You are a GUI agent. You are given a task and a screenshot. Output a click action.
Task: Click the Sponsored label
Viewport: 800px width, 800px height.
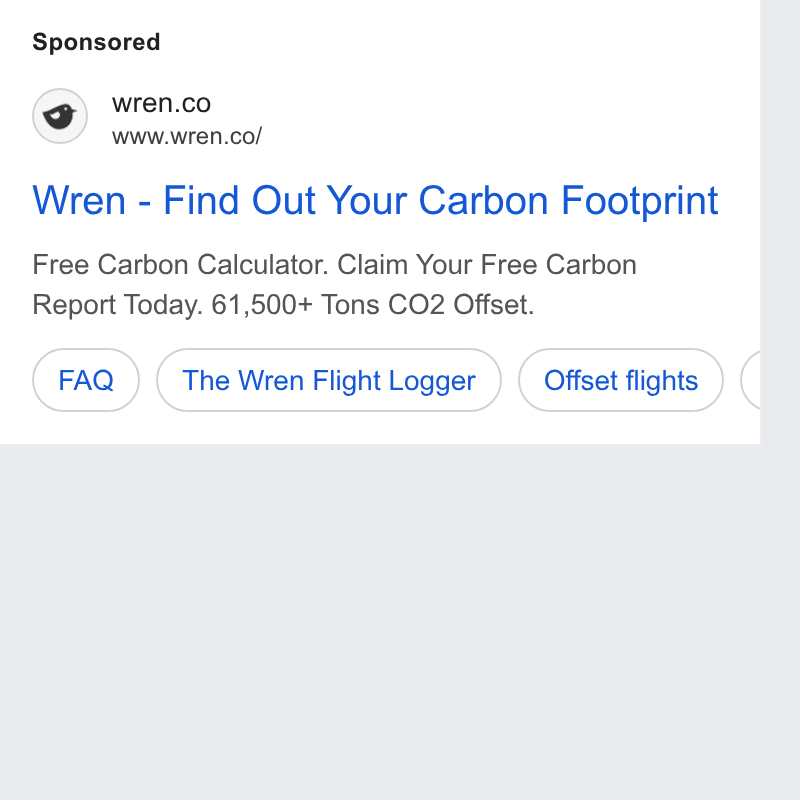click(x=96, y=42)
